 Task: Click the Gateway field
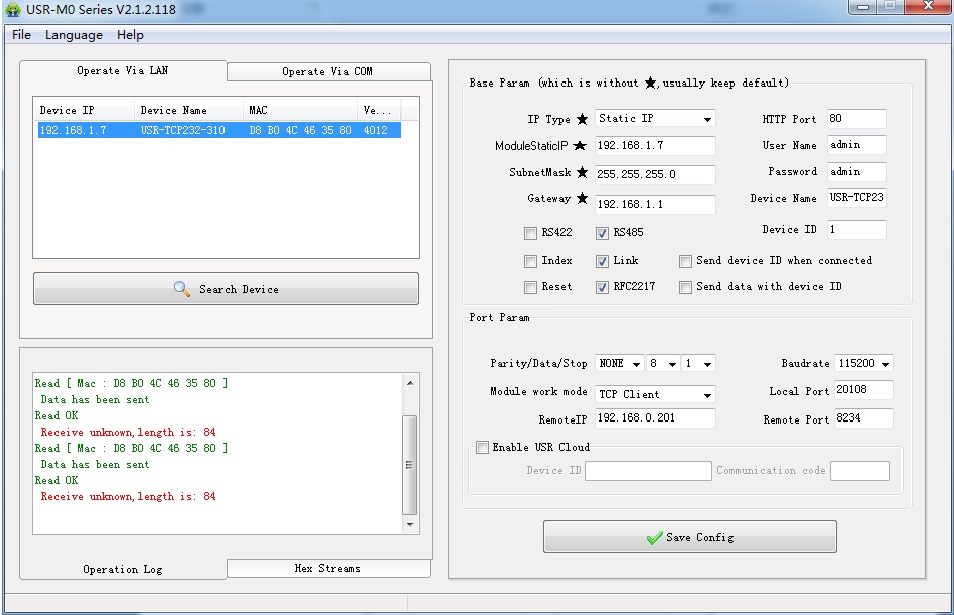coord(655,204)
